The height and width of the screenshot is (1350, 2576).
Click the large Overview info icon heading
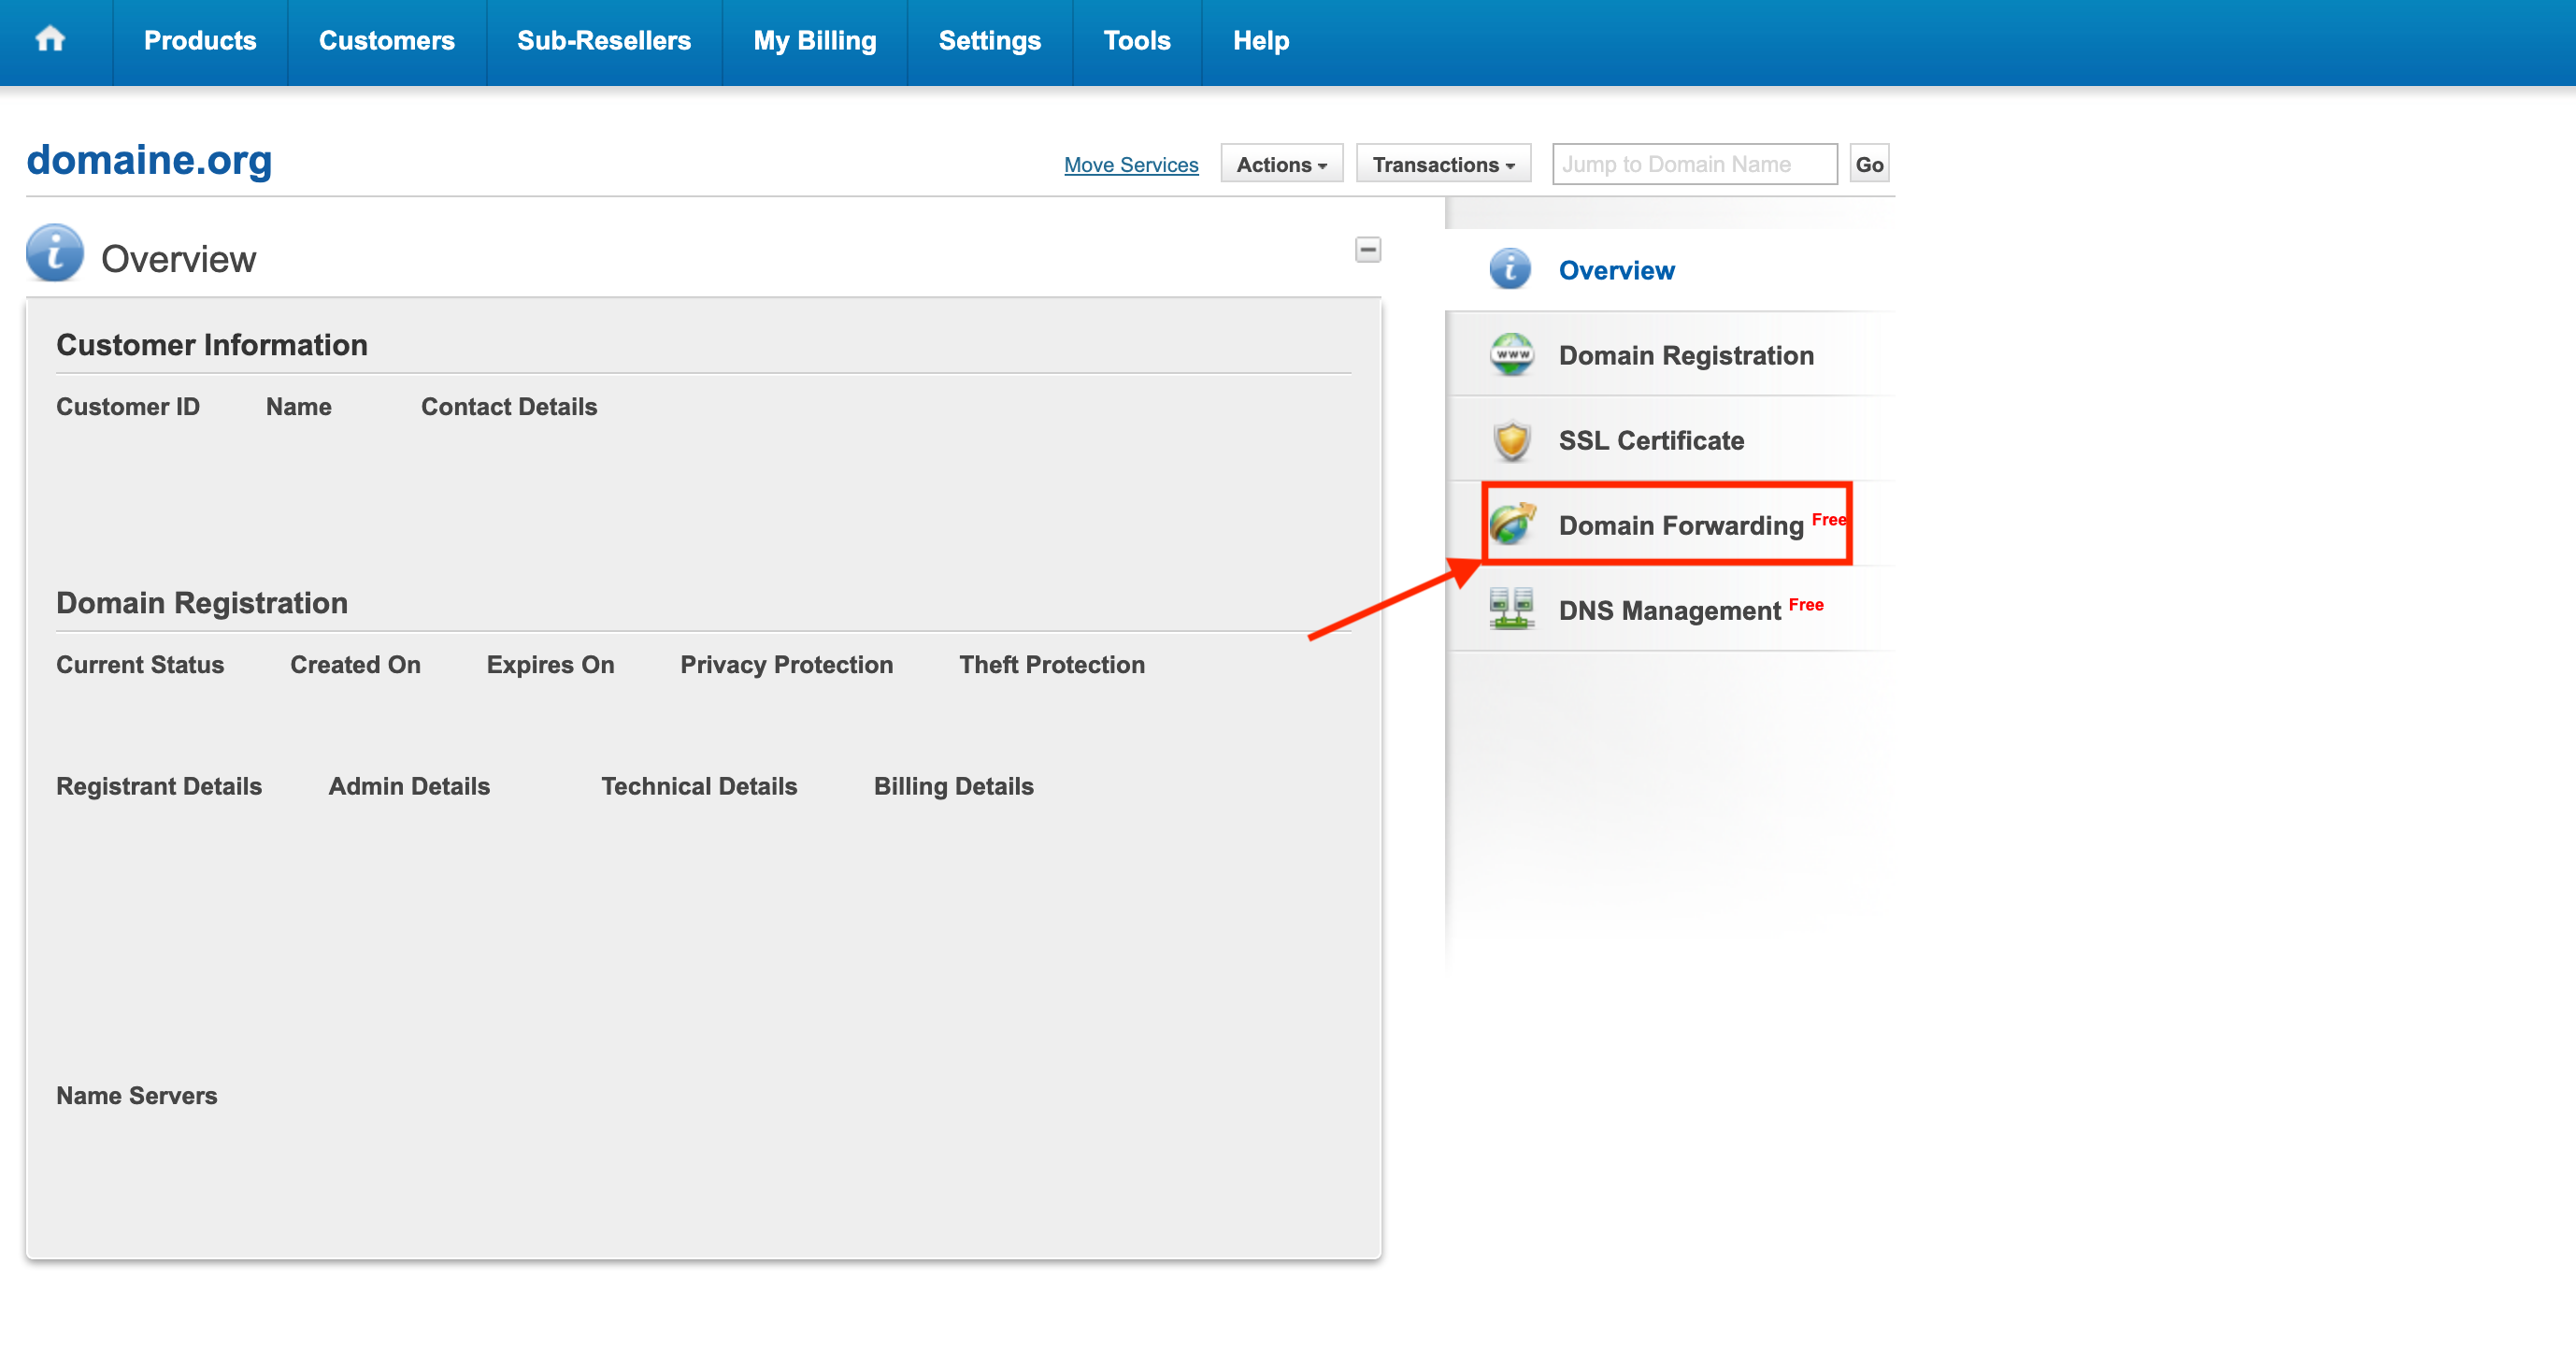pyautogui.click(x=55, y=254)
